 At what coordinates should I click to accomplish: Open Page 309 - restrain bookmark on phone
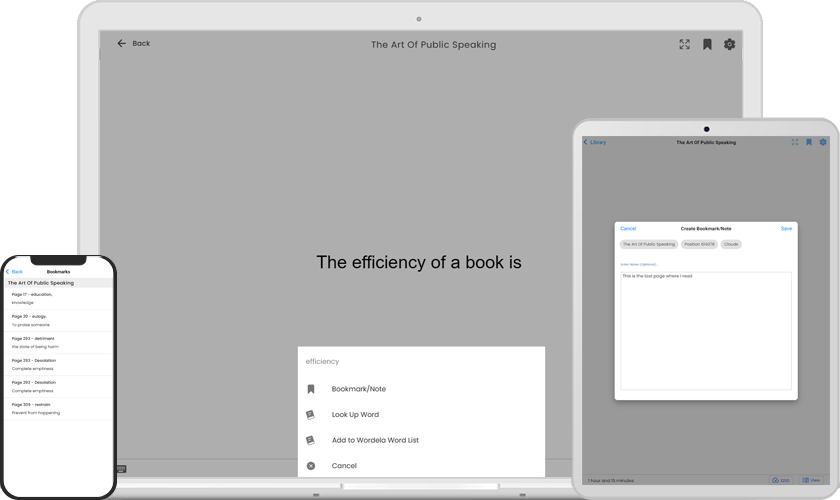pyautogui.click(x=59, y=408)
